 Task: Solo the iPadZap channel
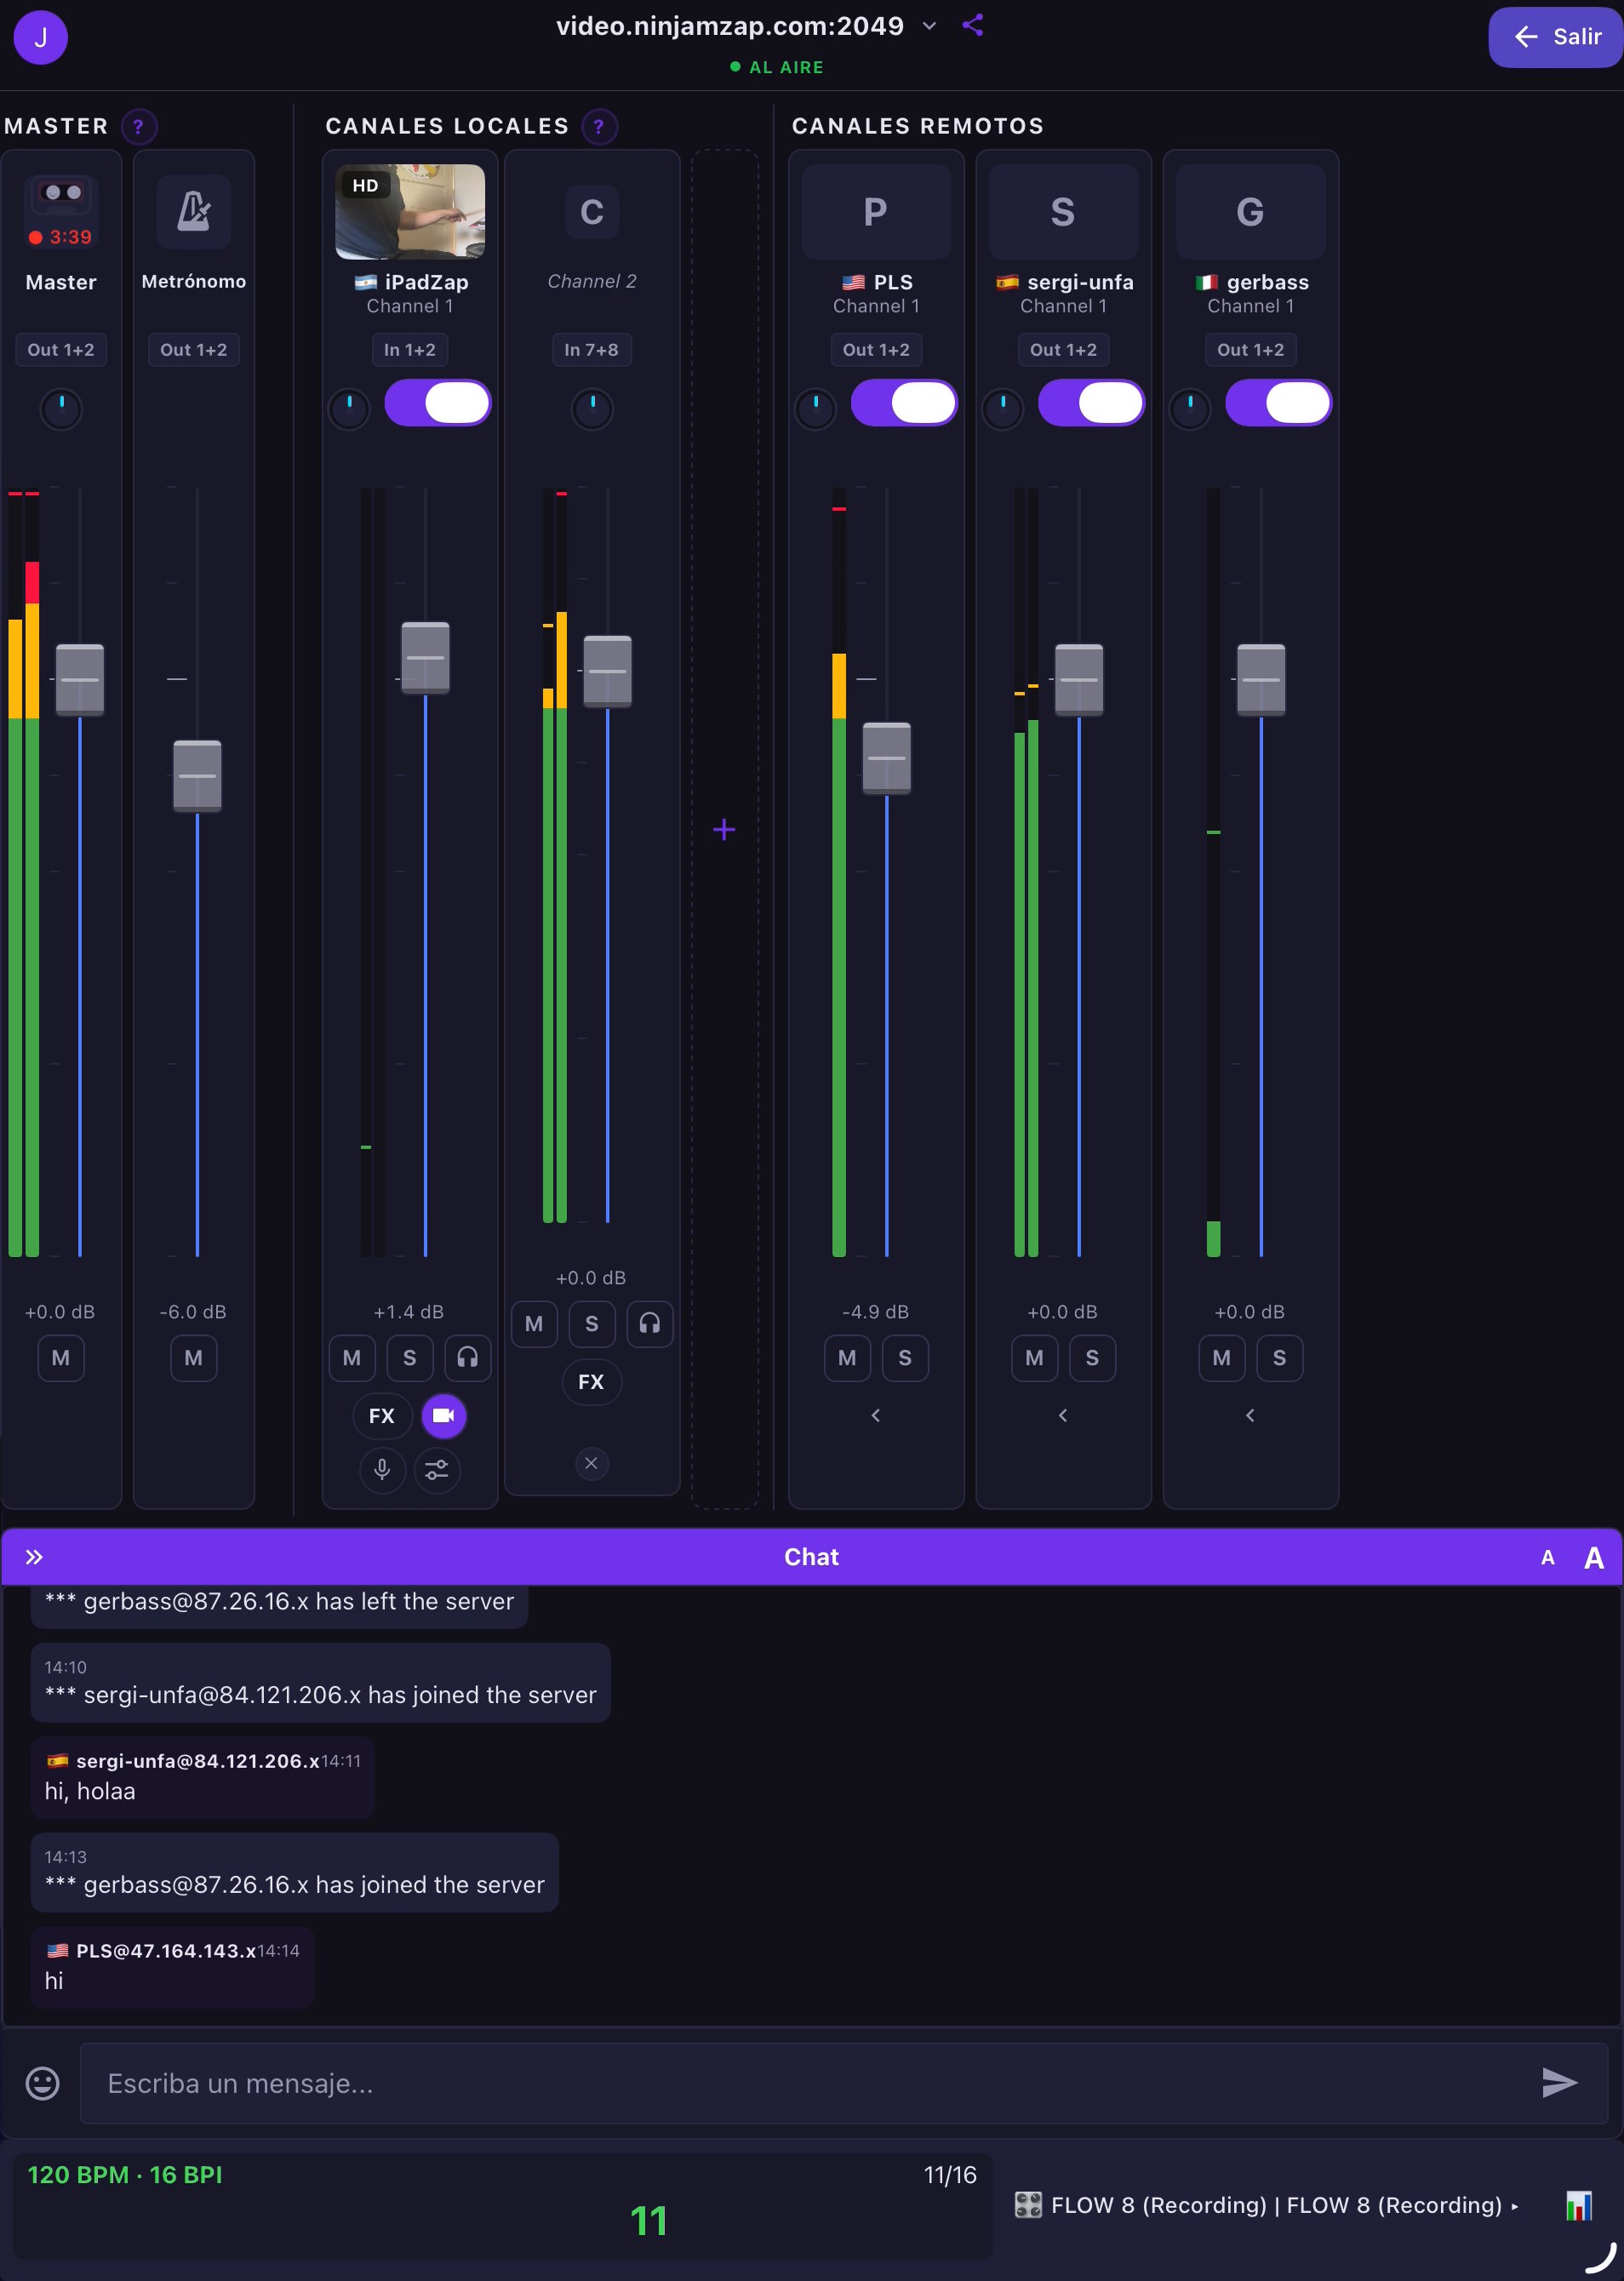(410, 1358)
